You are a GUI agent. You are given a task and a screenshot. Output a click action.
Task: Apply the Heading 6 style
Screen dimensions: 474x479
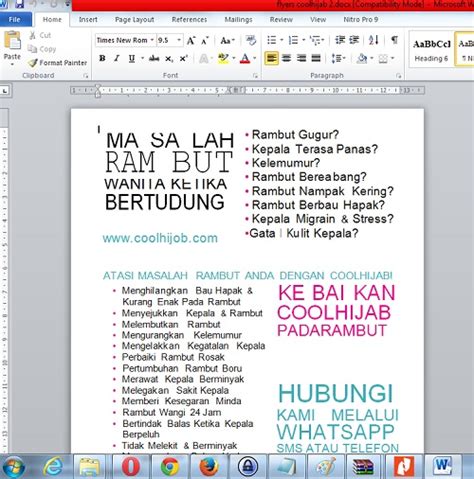(x=431, y=50)
